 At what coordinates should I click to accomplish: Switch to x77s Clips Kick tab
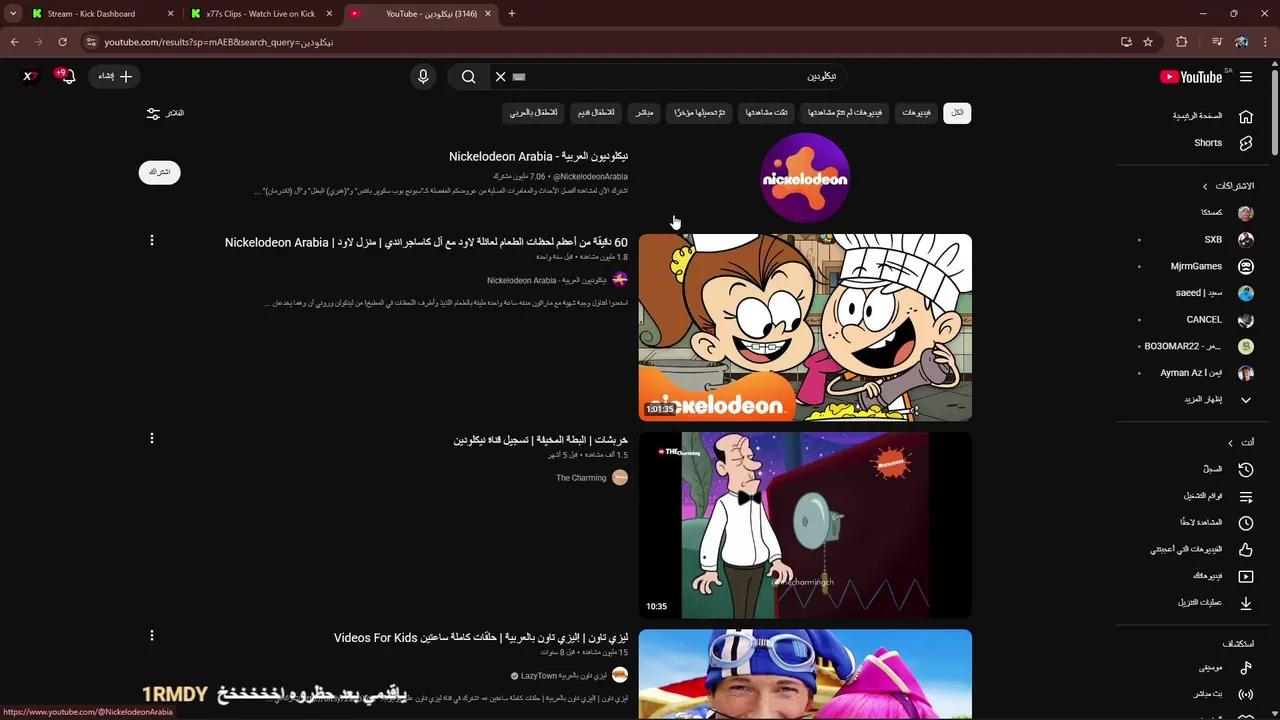260,14
